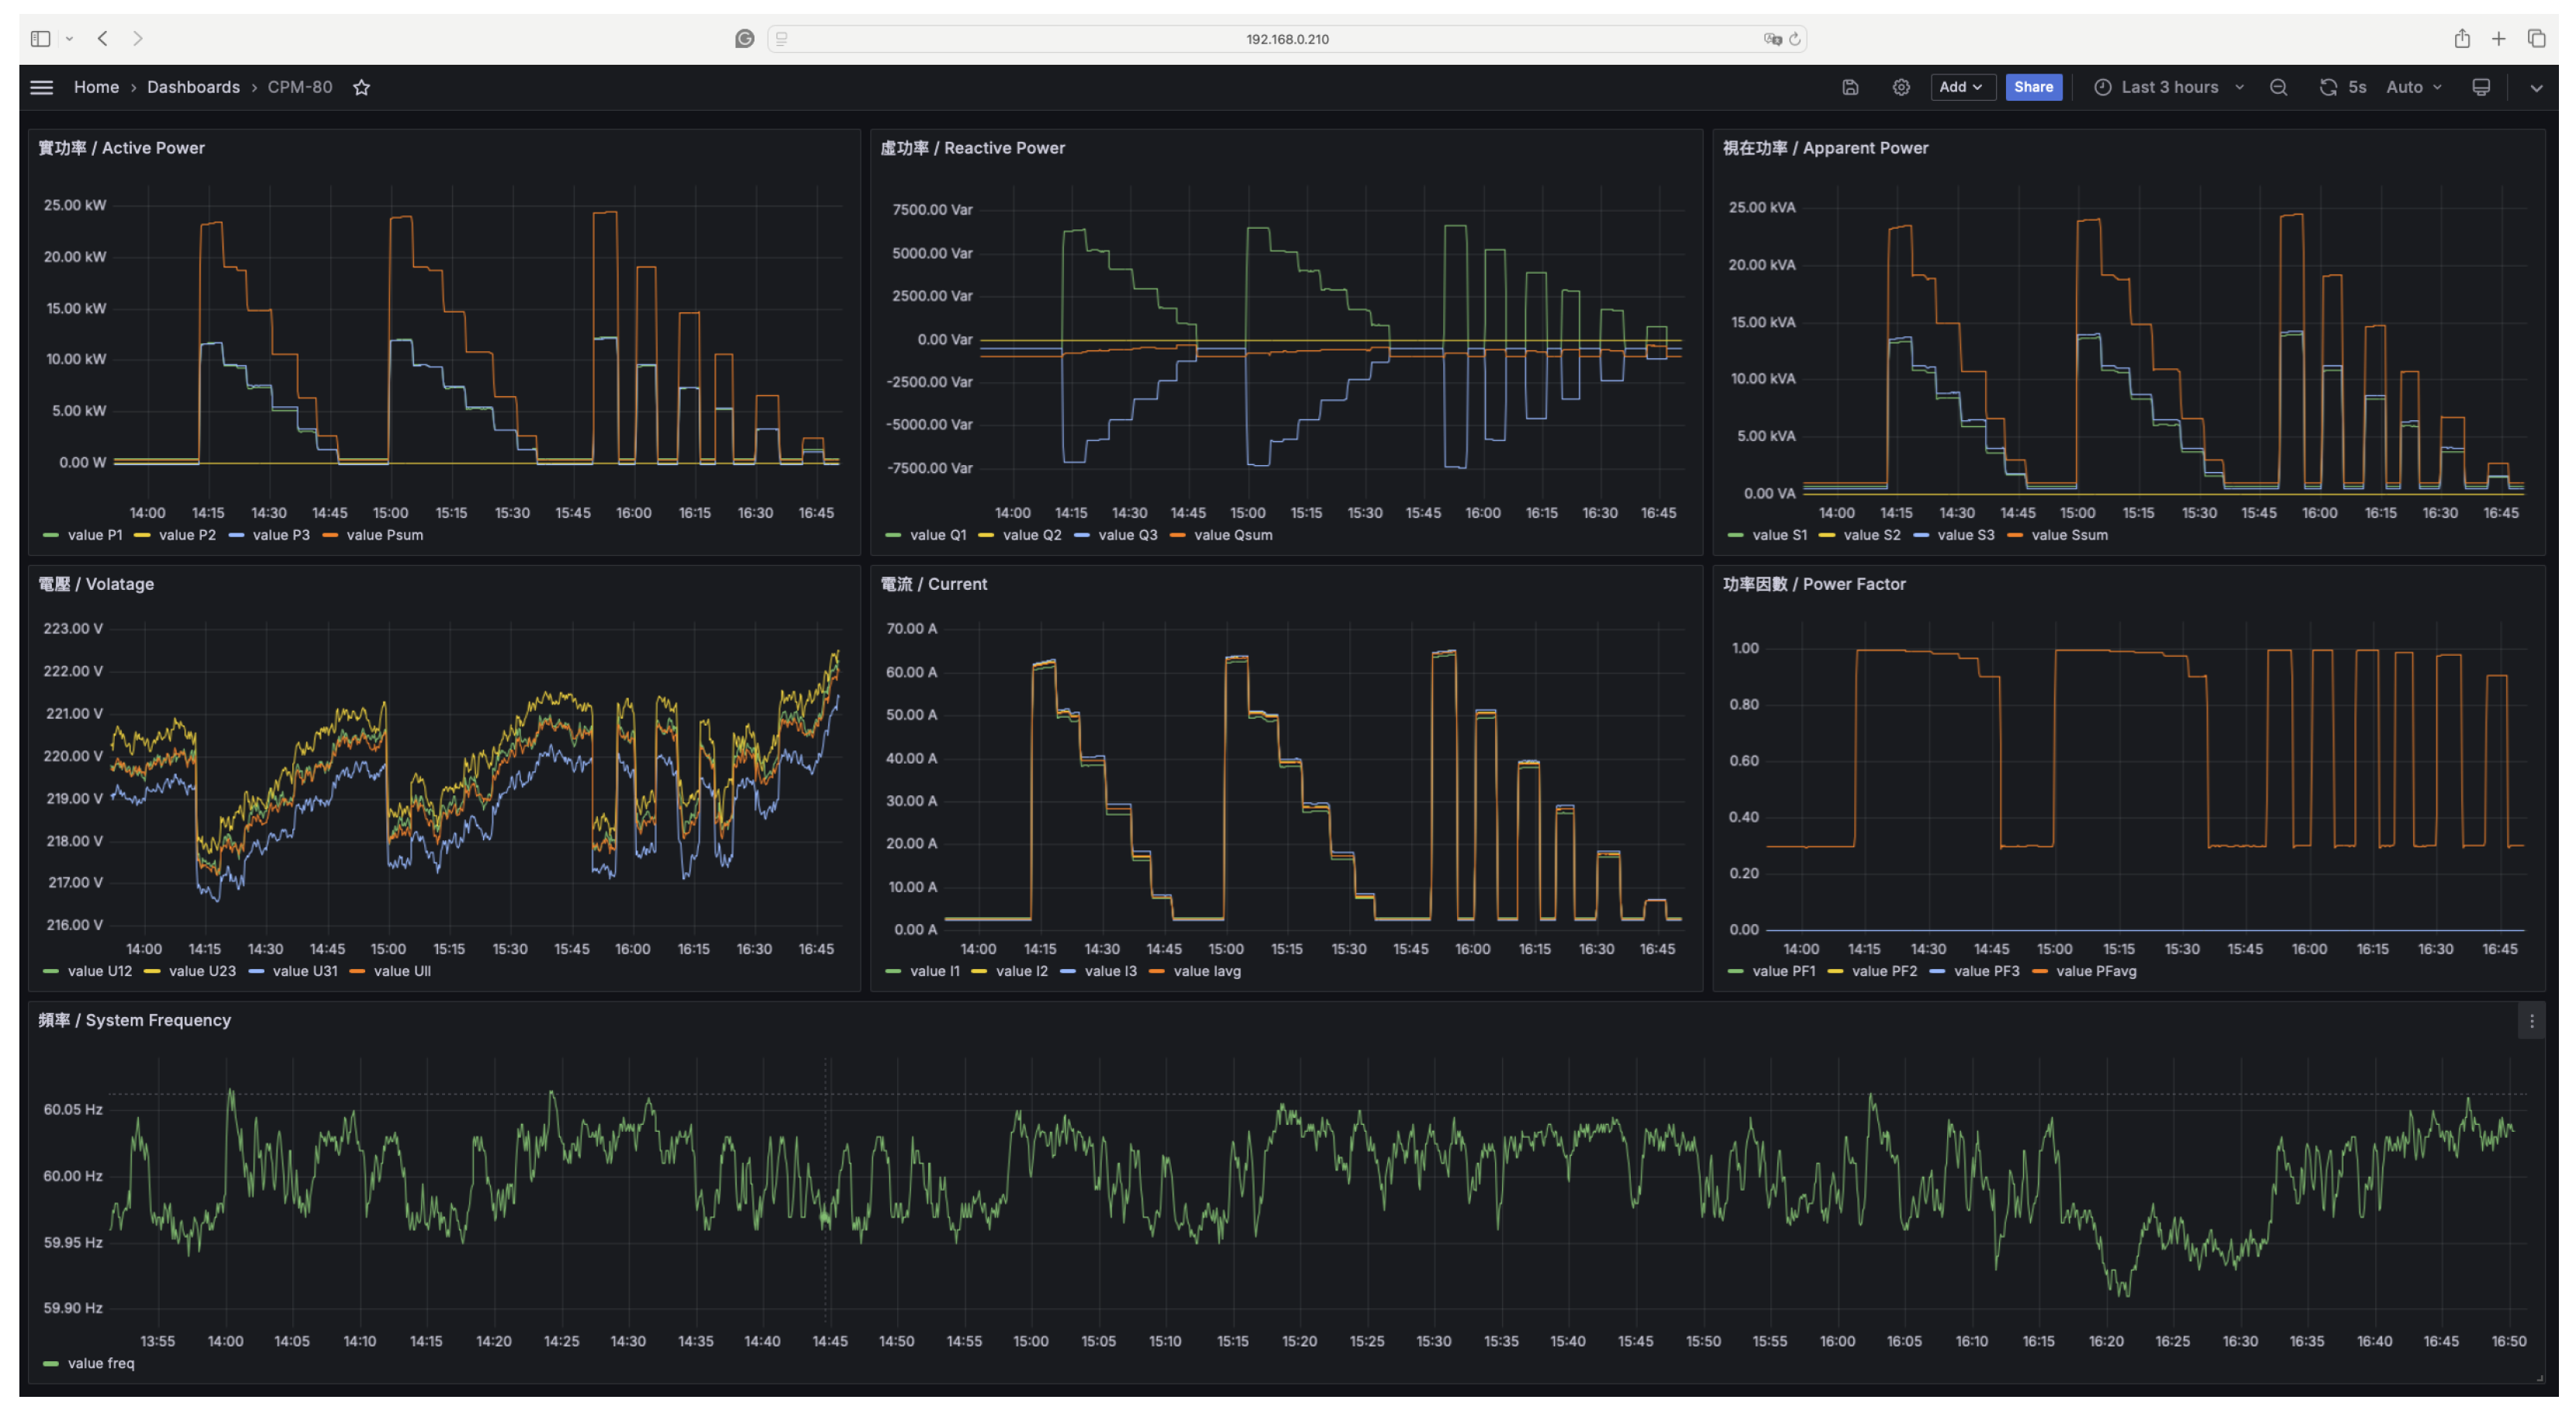Expand the Add dropdown menu

(x=1961, y=87)
